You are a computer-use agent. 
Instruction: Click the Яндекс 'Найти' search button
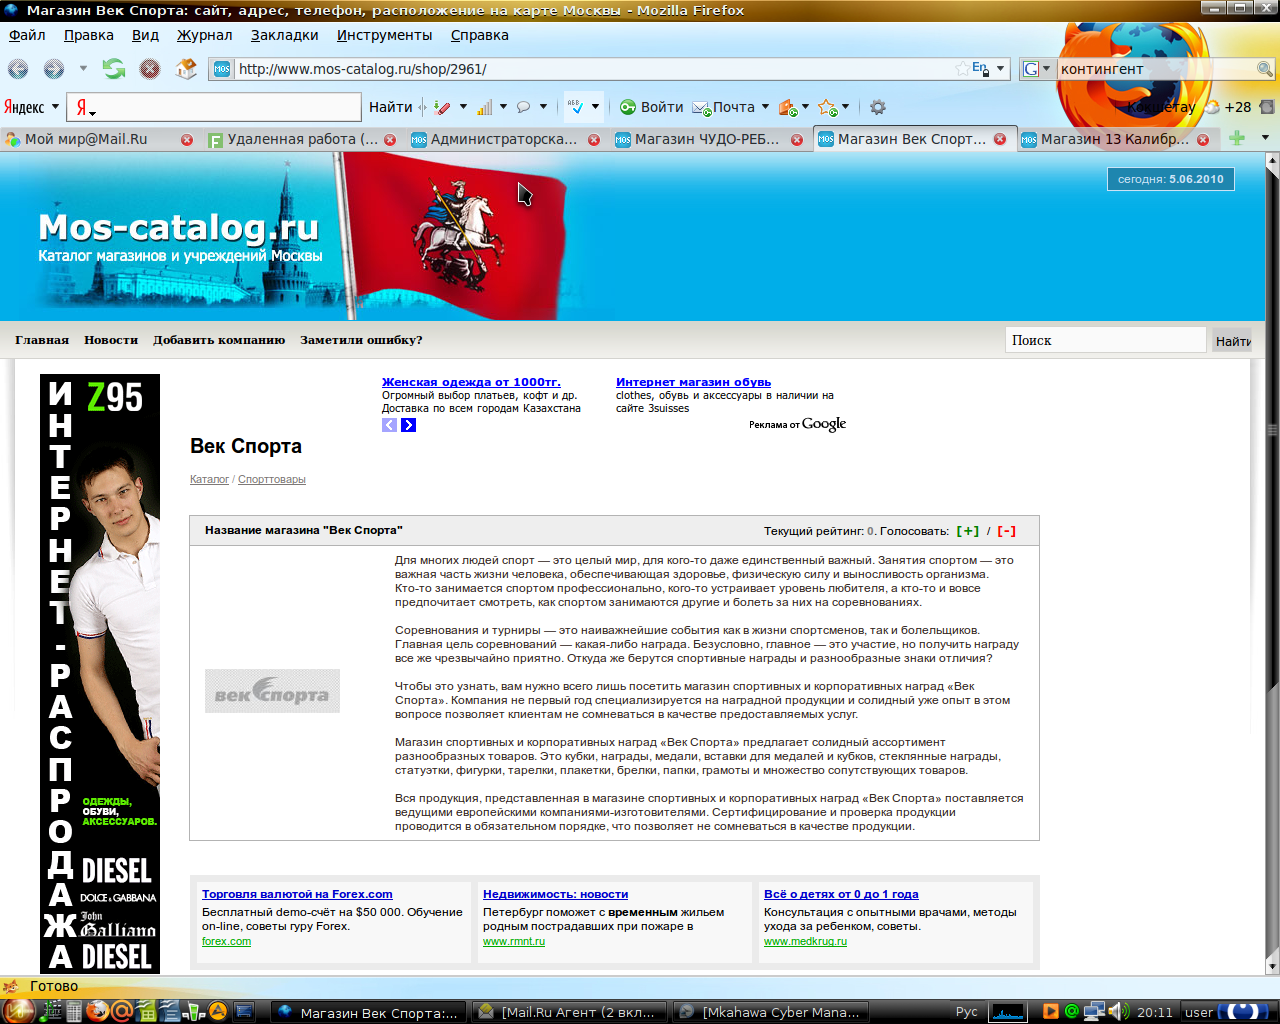click(390, 107)
